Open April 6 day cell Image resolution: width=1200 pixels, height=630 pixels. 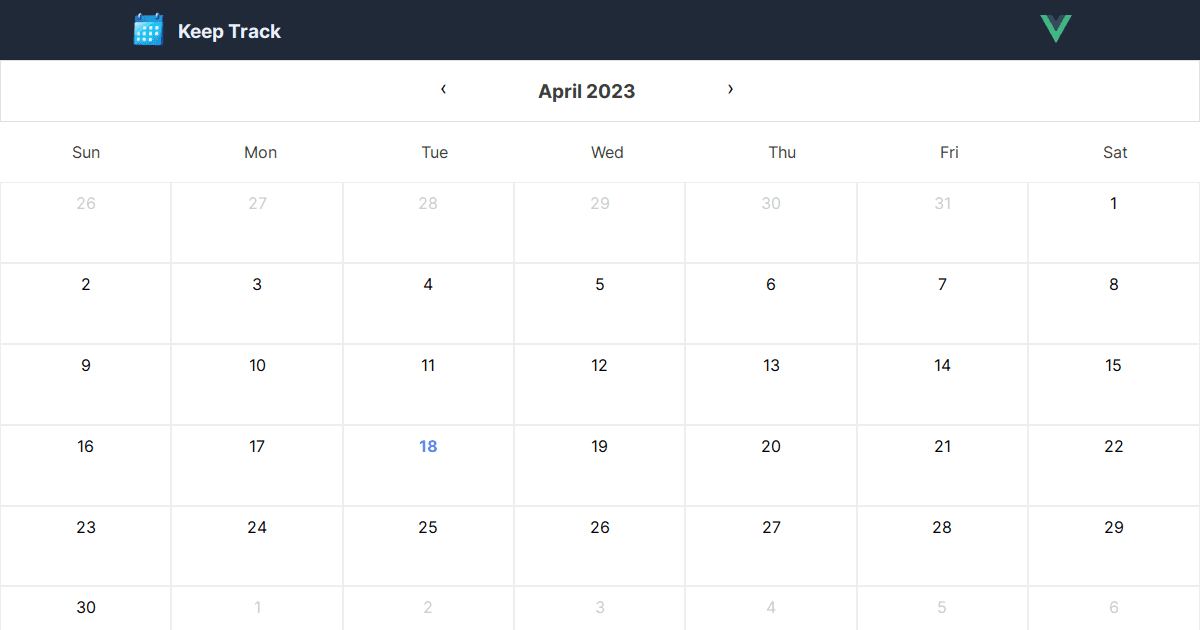[x=771, y=304]
